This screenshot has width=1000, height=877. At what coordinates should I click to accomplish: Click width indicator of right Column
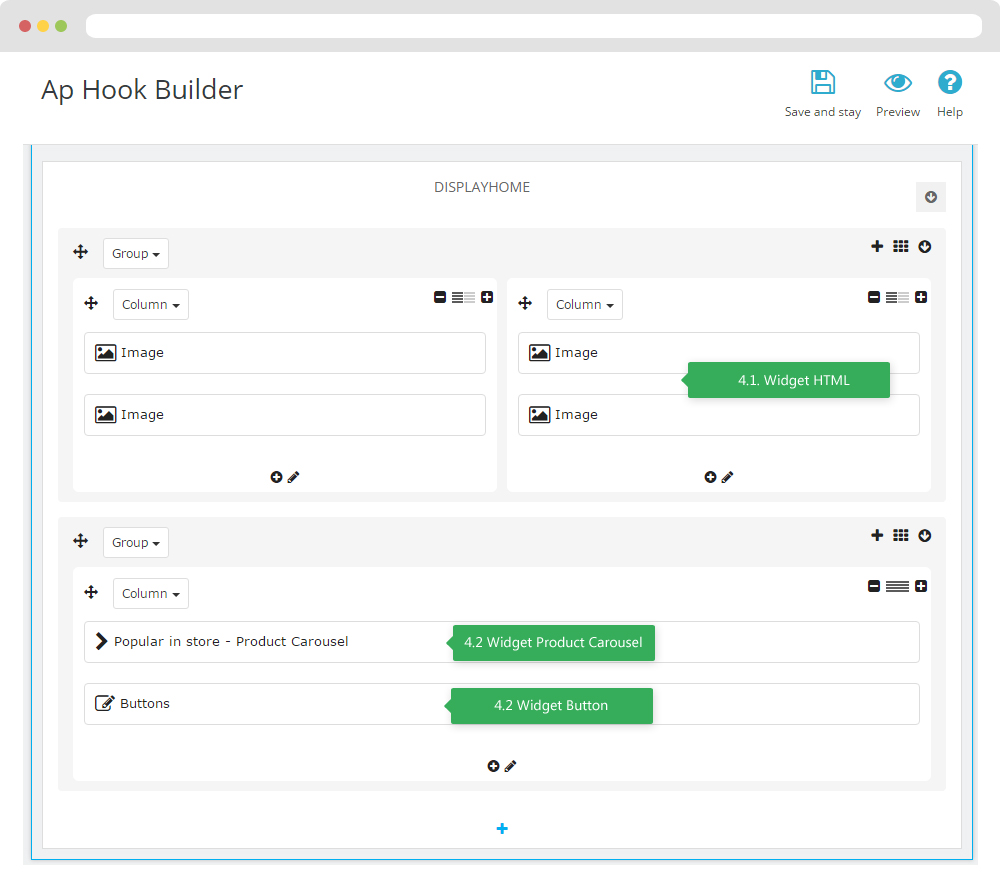[x=897, y=297]
